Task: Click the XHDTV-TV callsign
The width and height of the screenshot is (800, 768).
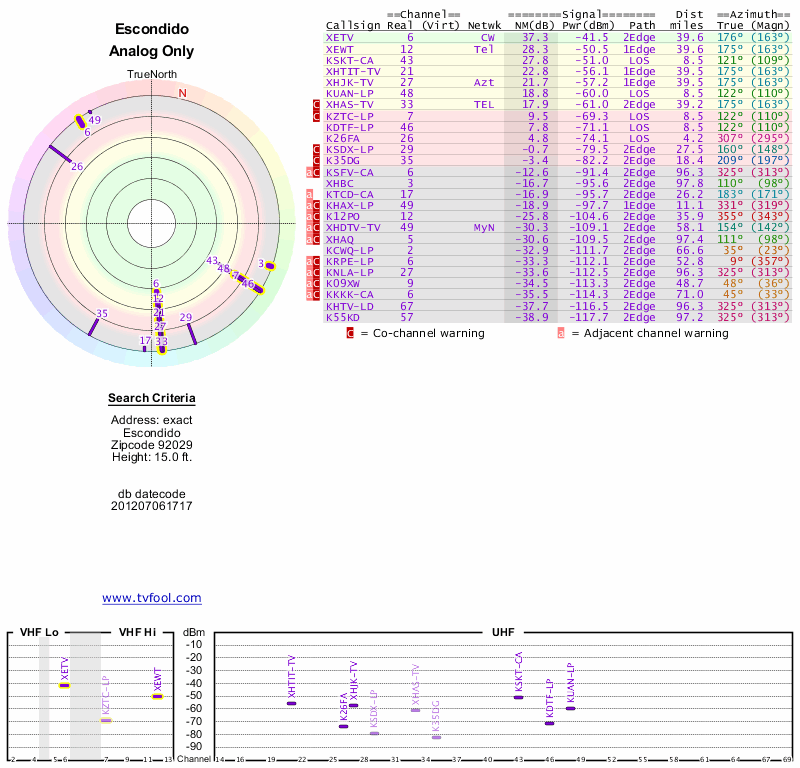Action: coord(353,228)
